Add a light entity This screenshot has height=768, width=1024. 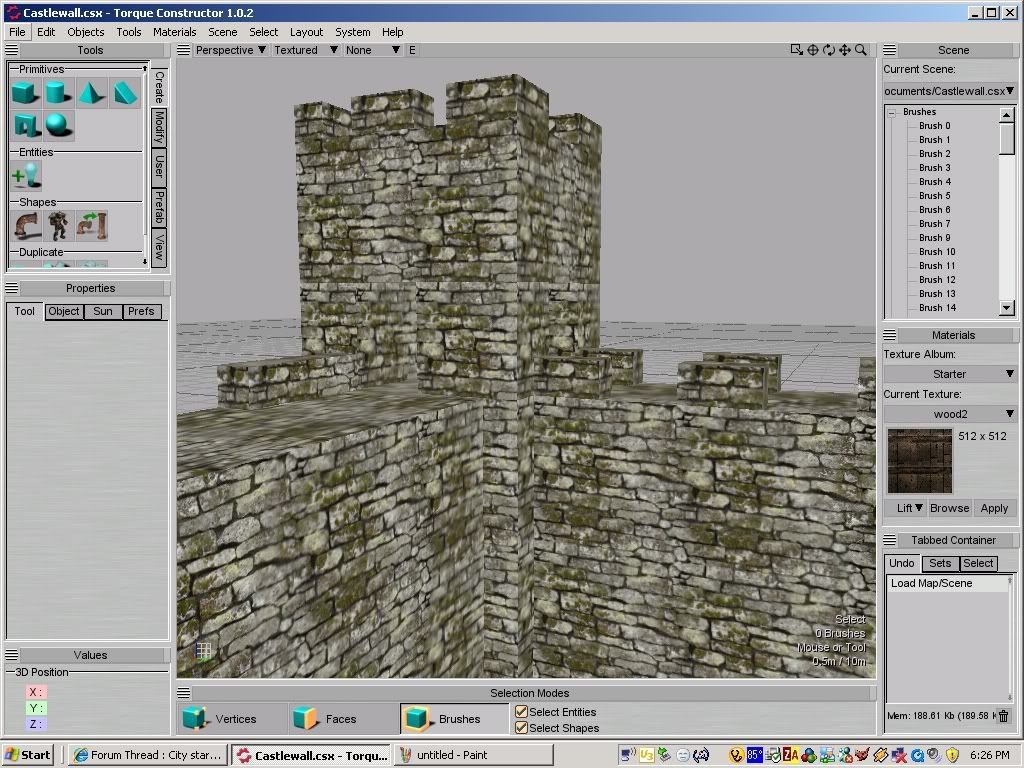25,174
